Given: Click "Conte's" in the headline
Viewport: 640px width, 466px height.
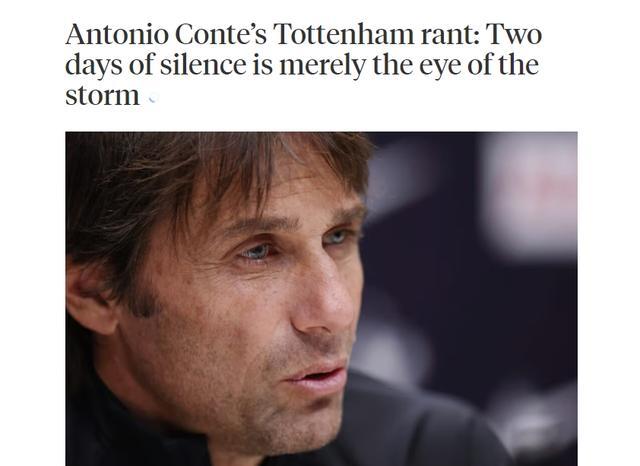Looking at the screenshot, I should click(221, 34).
